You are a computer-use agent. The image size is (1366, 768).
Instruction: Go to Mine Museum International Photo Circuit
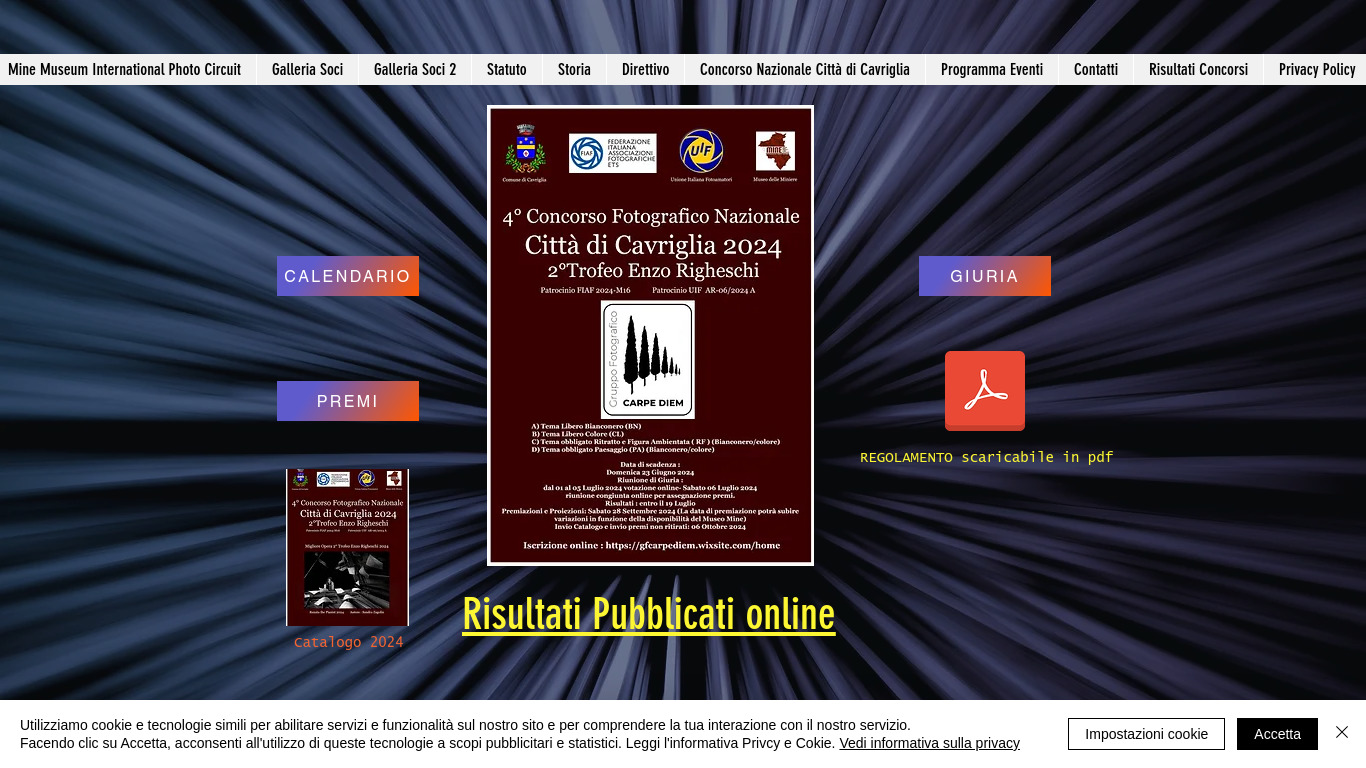[x=125, y=70]
